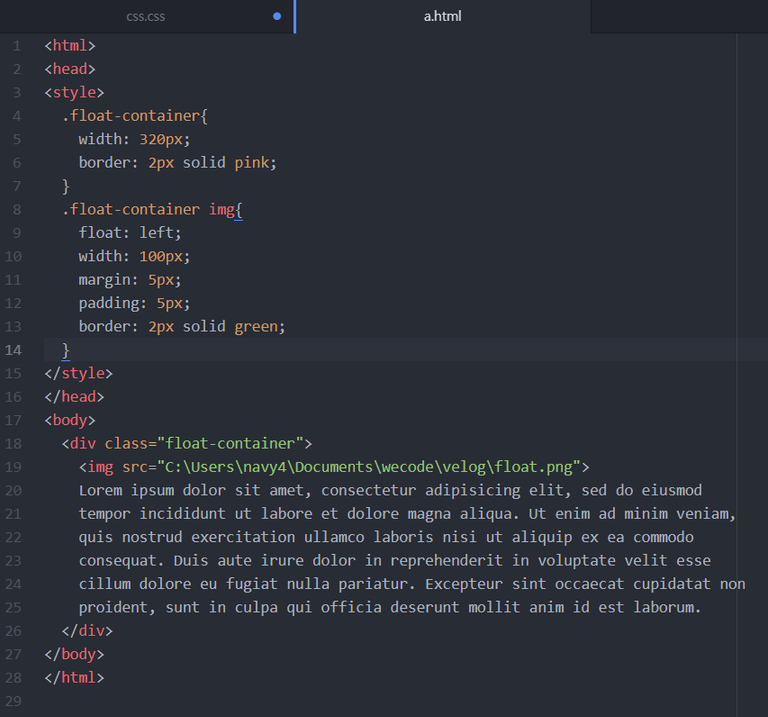Select the a.html tab
The image size is (768, 717).
(442, 17)
